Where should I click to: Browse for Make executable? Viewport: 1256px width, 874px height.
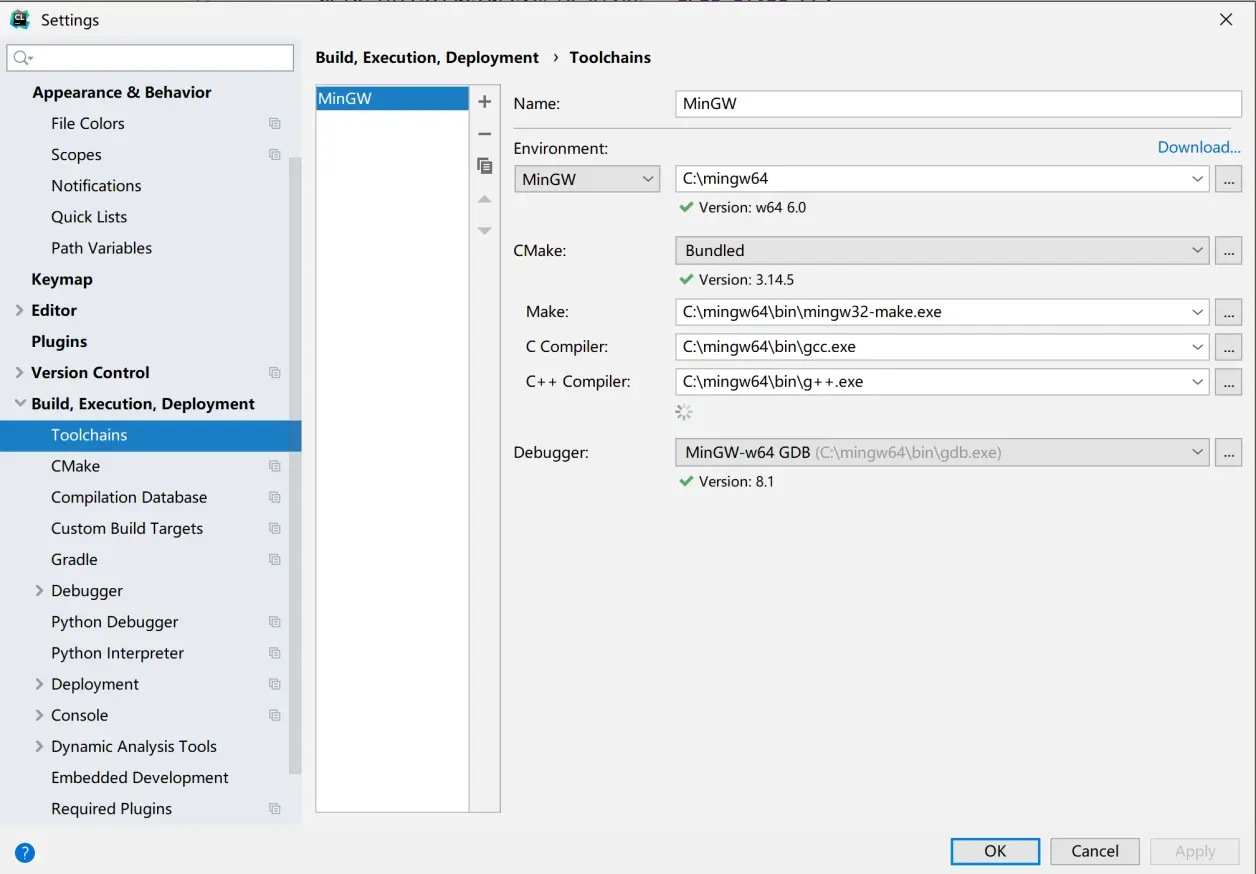[1228, 312]
